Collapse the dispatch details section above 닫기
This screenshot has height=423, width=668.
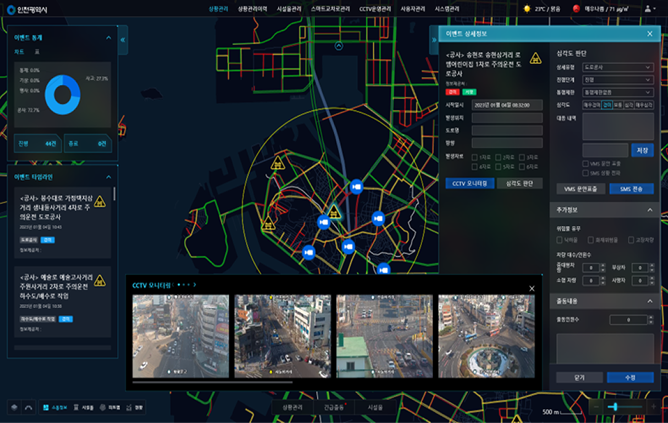650,301
